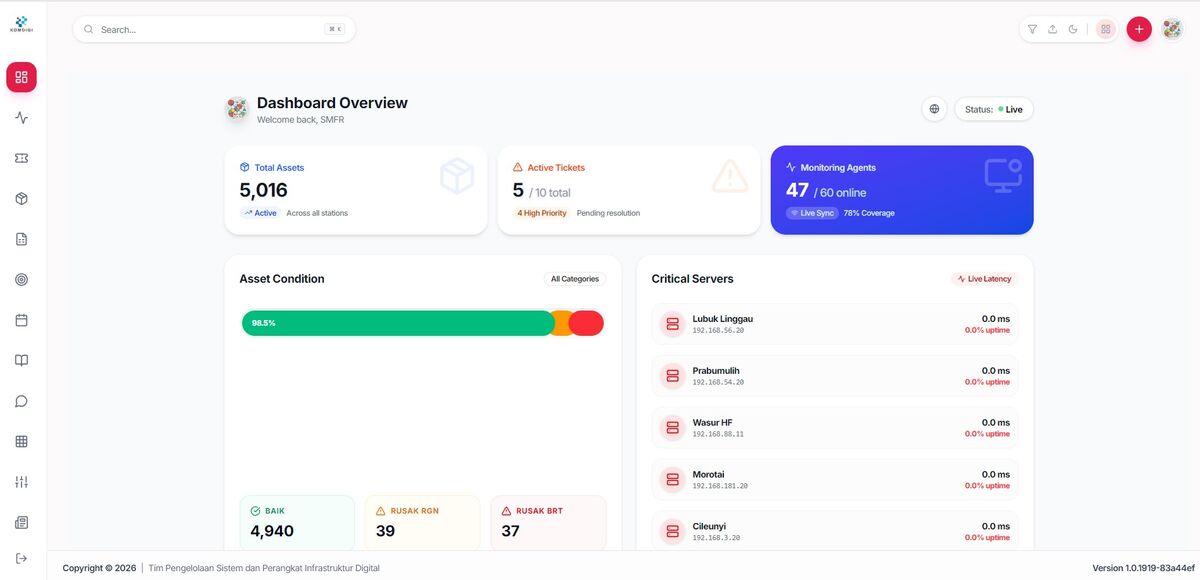Viewport: 1200px width, 580px height.
Task: Click the IP address 192.168.56.20
Action: (x=718, y=330)
